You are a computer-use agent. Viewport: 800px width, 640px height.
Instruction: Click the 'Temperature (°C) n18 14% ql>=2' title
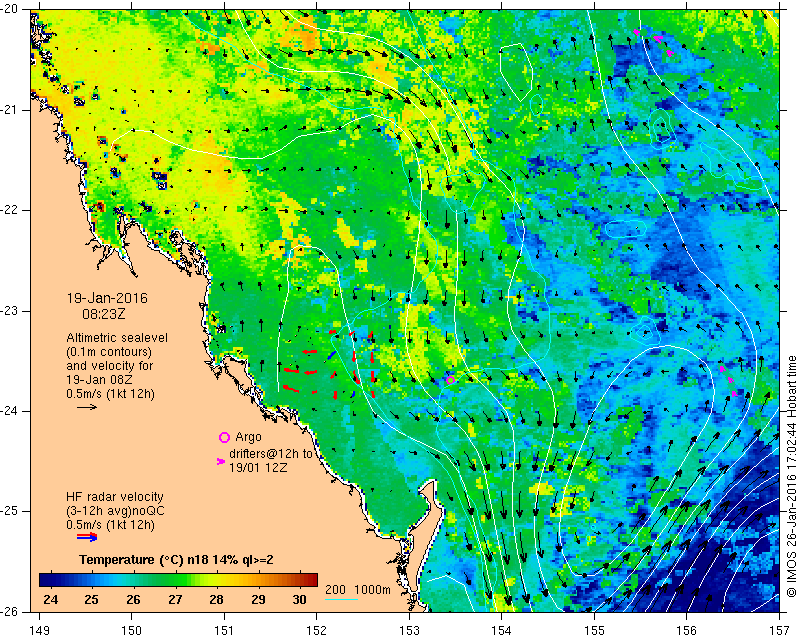(x=176, y=560)
